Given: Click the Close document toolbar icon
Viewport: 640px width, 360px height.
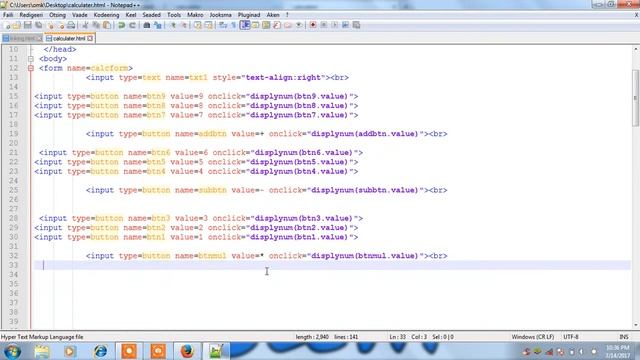Looking at the screenshot, I should coord(50,25).
